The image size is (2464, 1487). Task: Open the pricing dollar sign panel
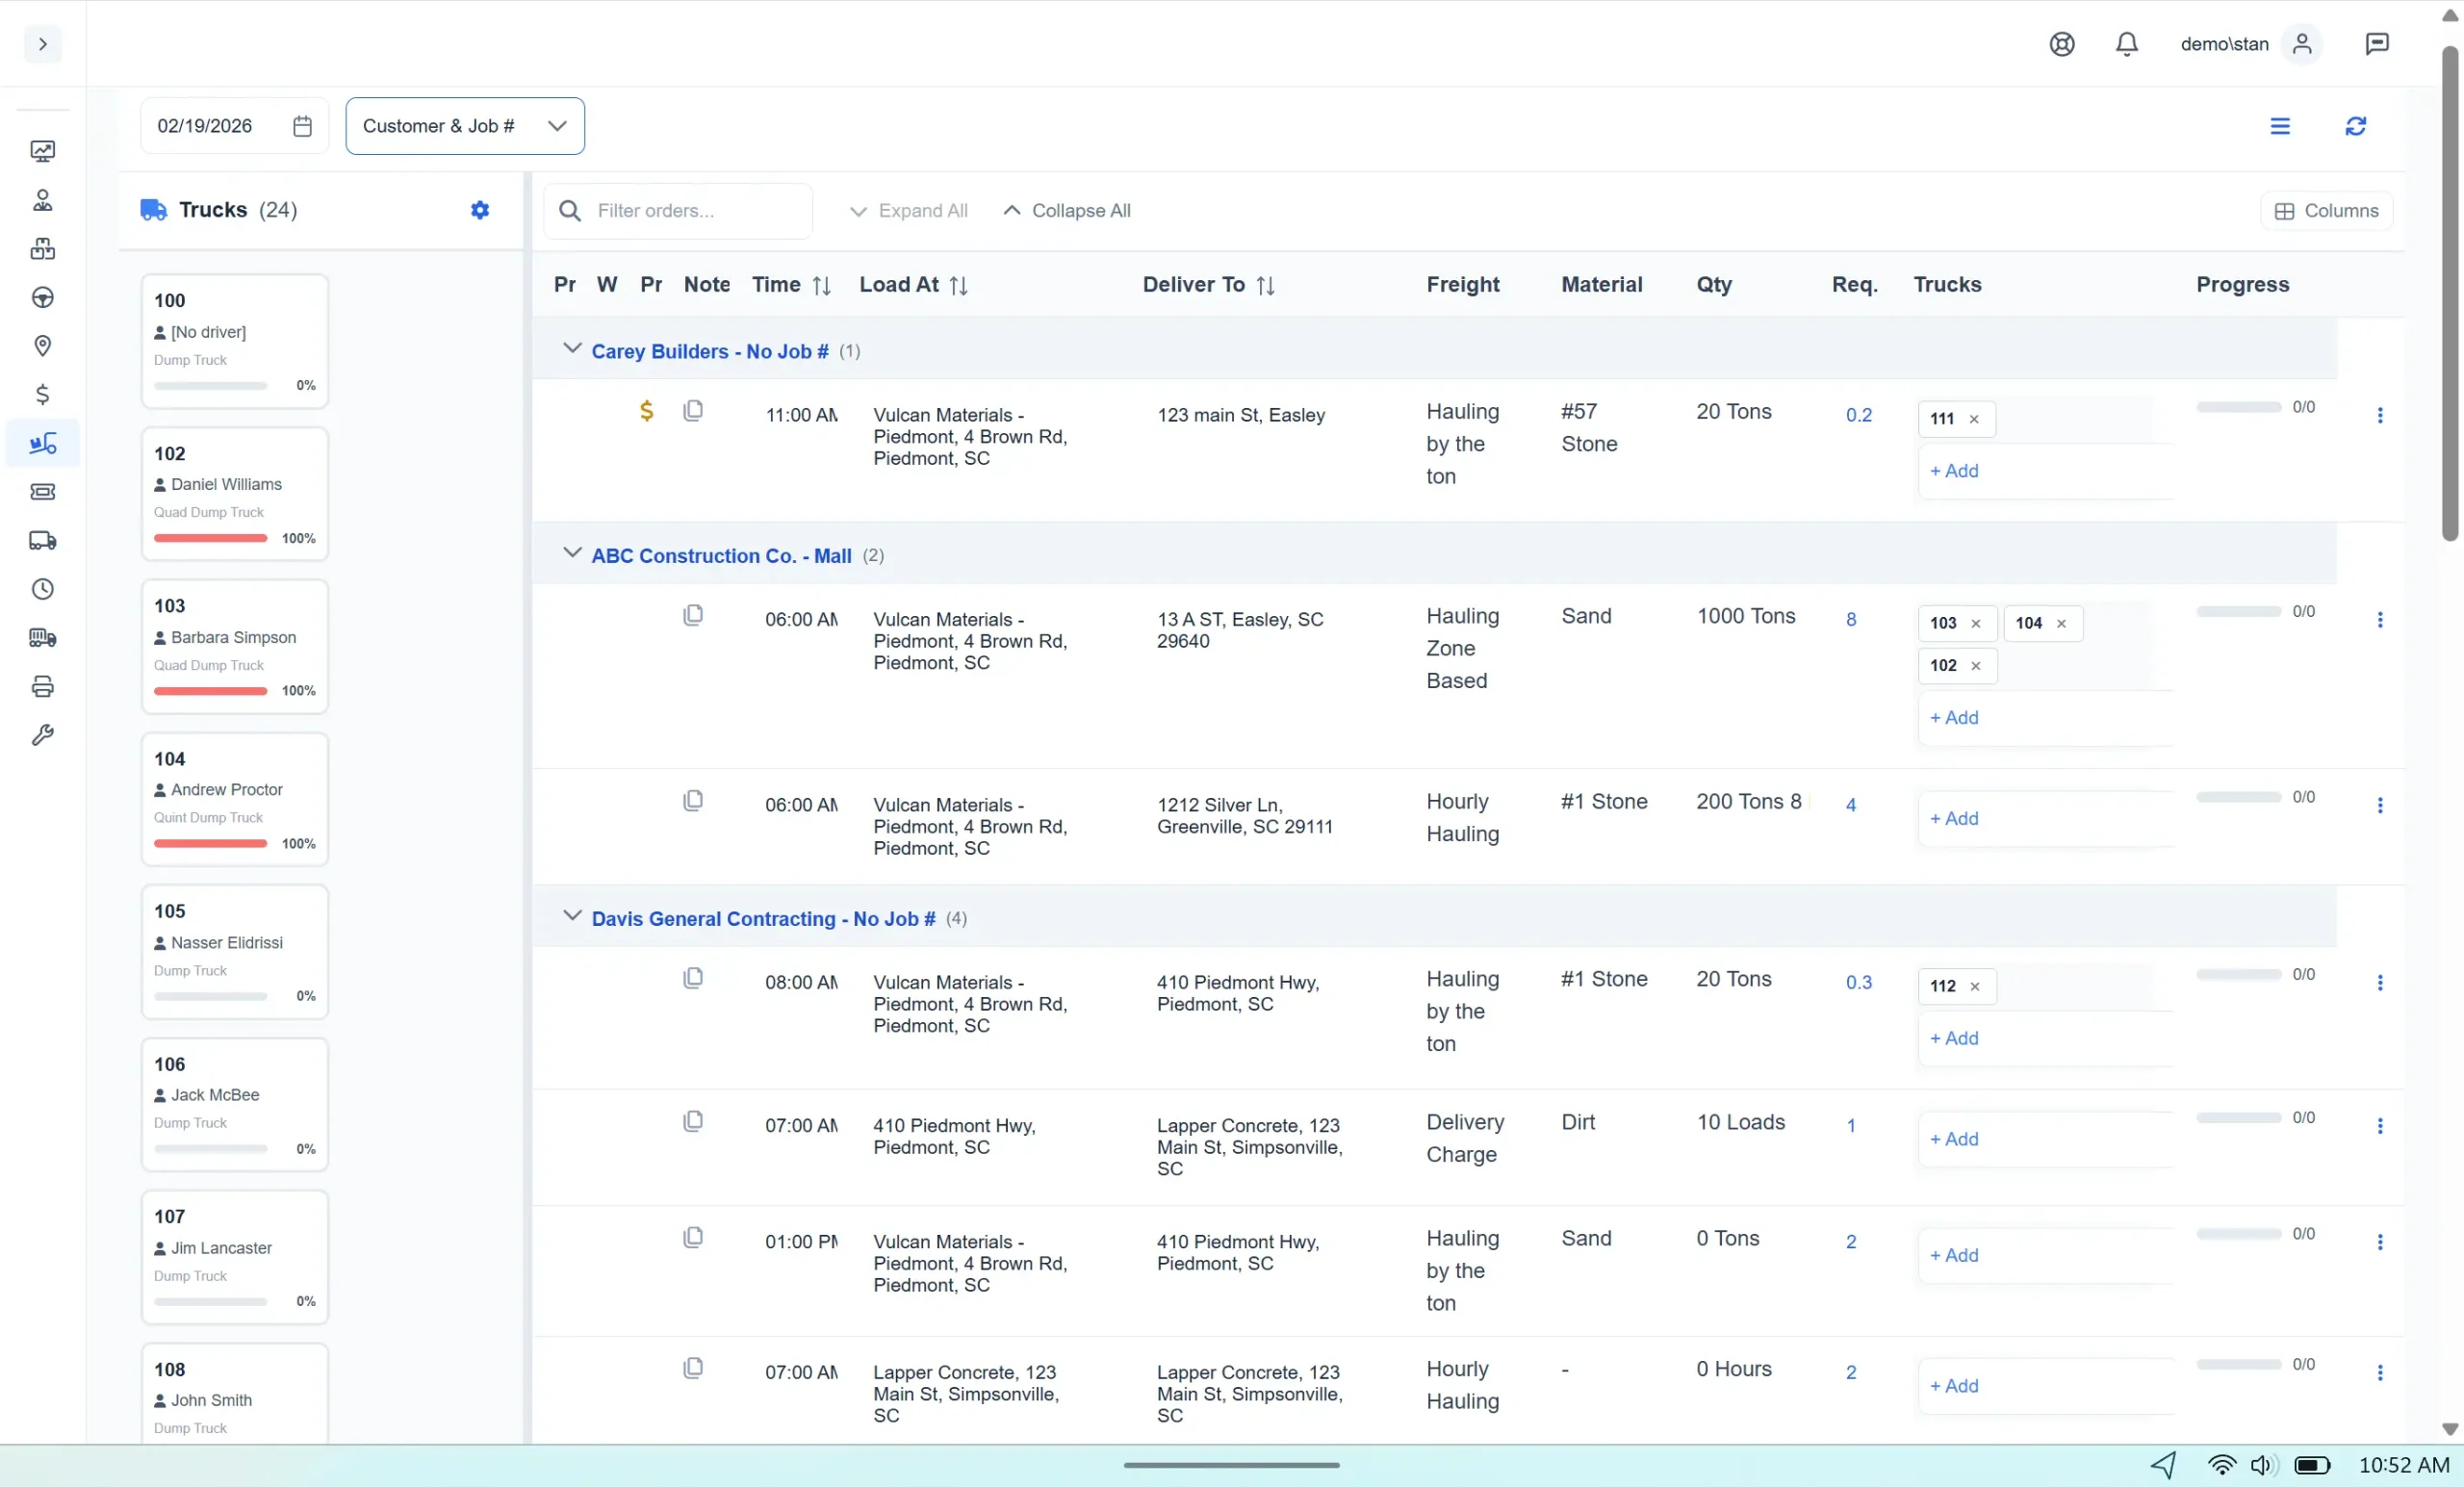click(x=43, y=394)
